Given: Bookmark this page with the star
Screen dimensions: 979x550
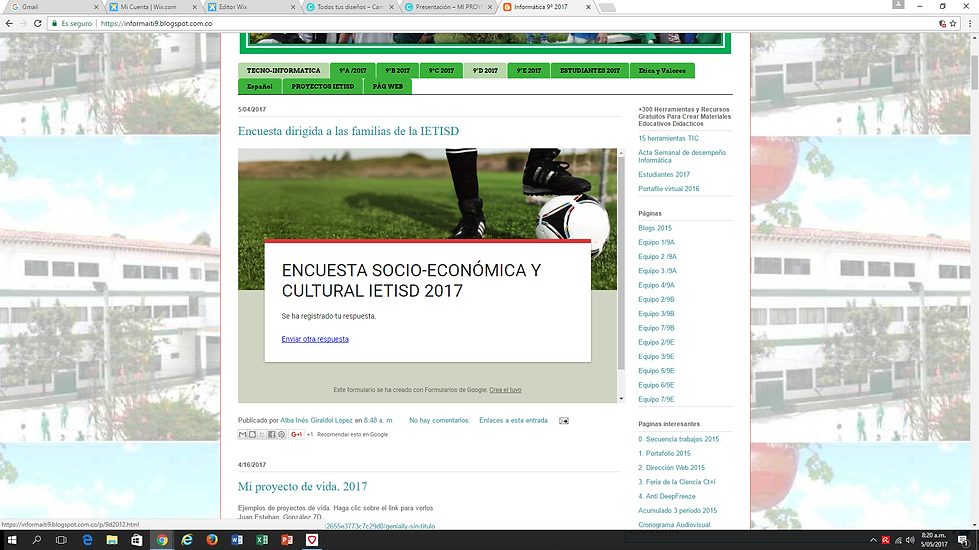Looking at the screenshot, I should coord(953,24).
